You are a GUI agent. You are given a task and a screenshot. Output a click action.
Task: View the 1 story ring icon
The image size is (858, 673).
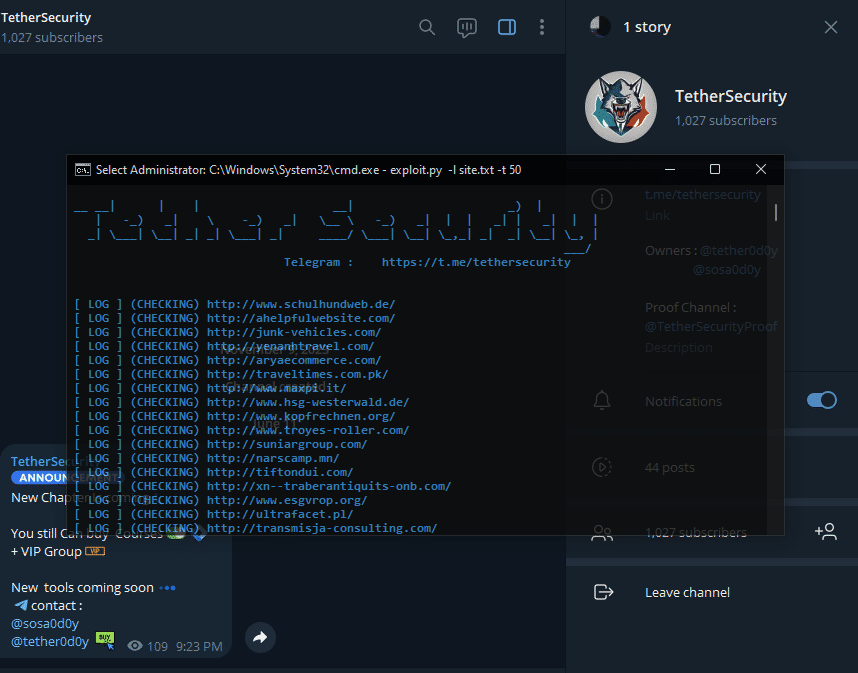click(x=600, y=26)
